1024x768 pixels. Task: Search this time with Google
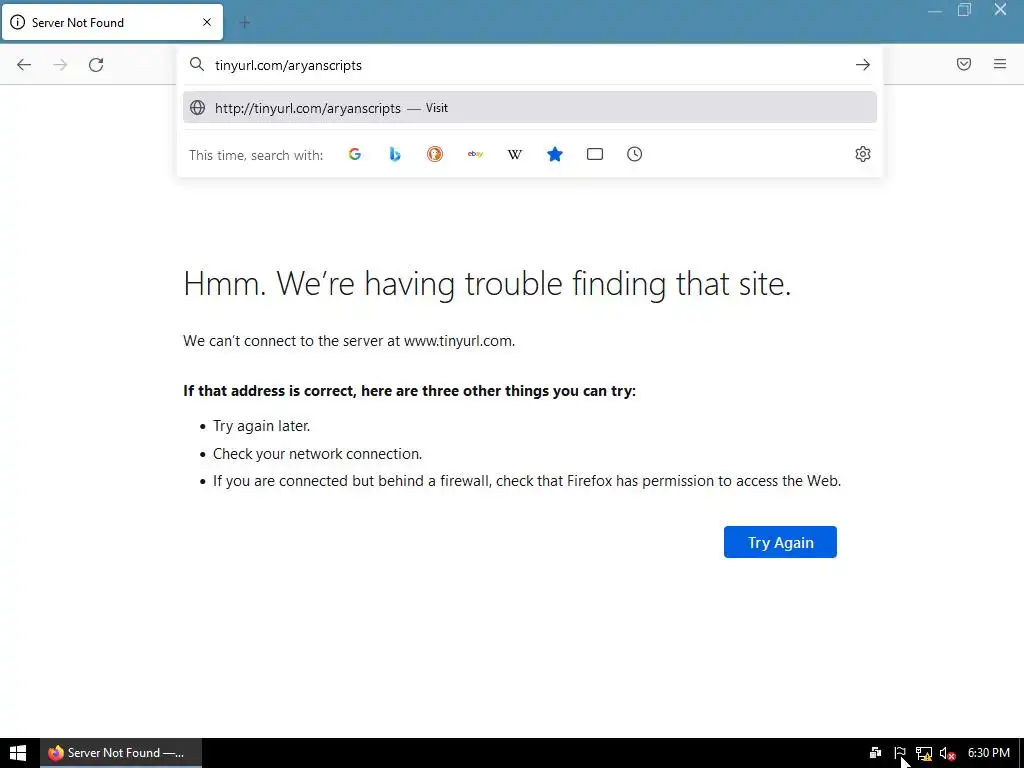click(x=355, y=154)
